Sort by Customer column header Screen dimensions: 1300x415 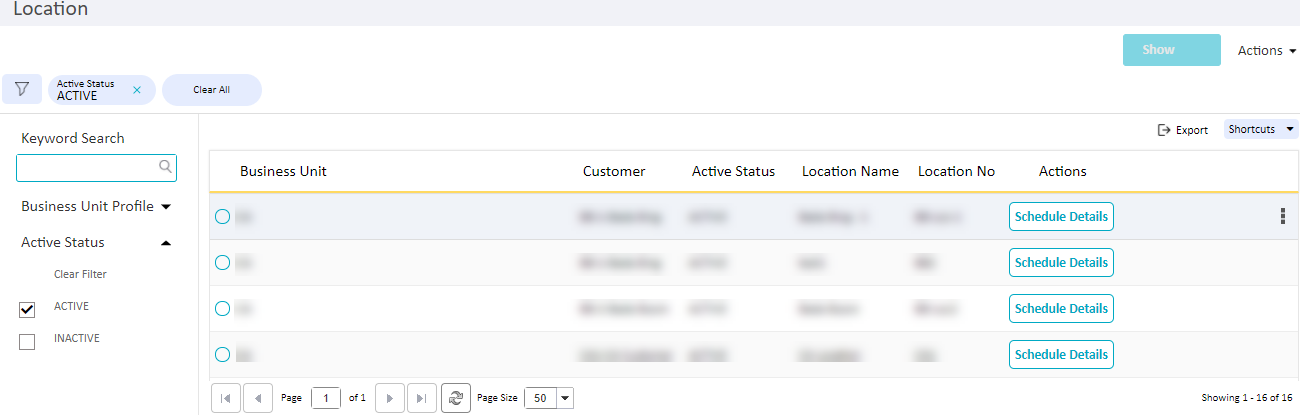pyautogui.click(x=614, y=171)
